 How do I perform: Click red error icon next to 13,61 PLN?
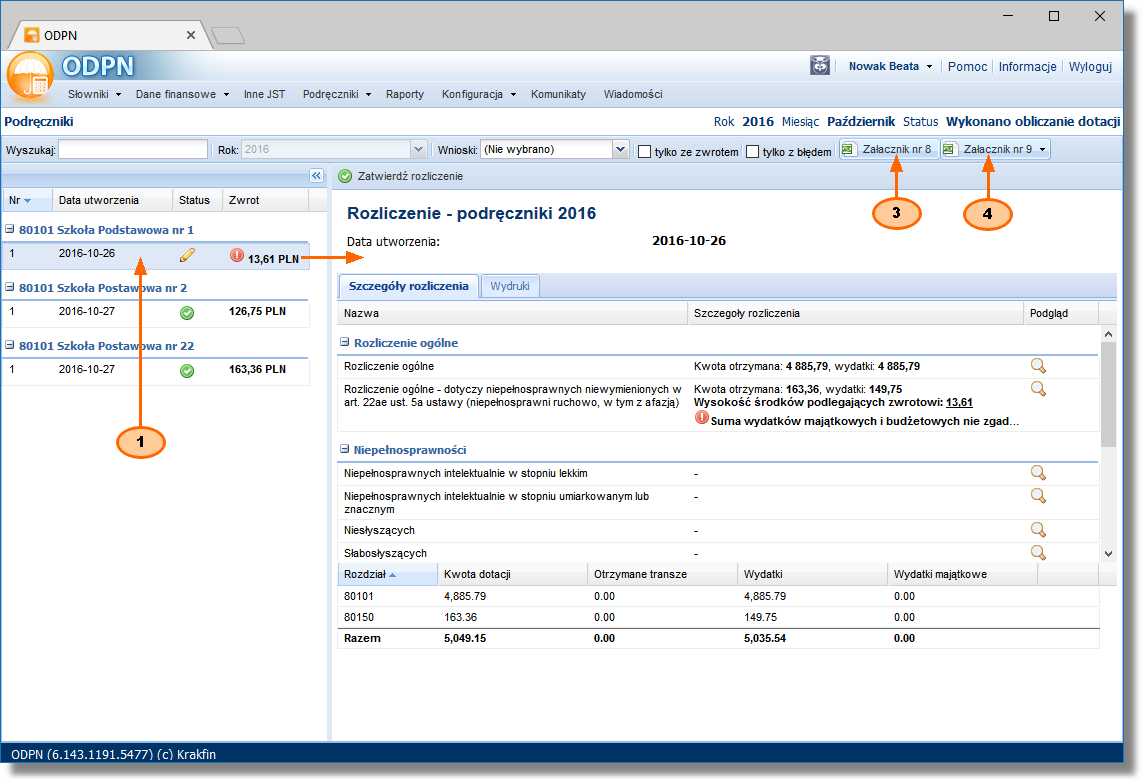[237, 255]
